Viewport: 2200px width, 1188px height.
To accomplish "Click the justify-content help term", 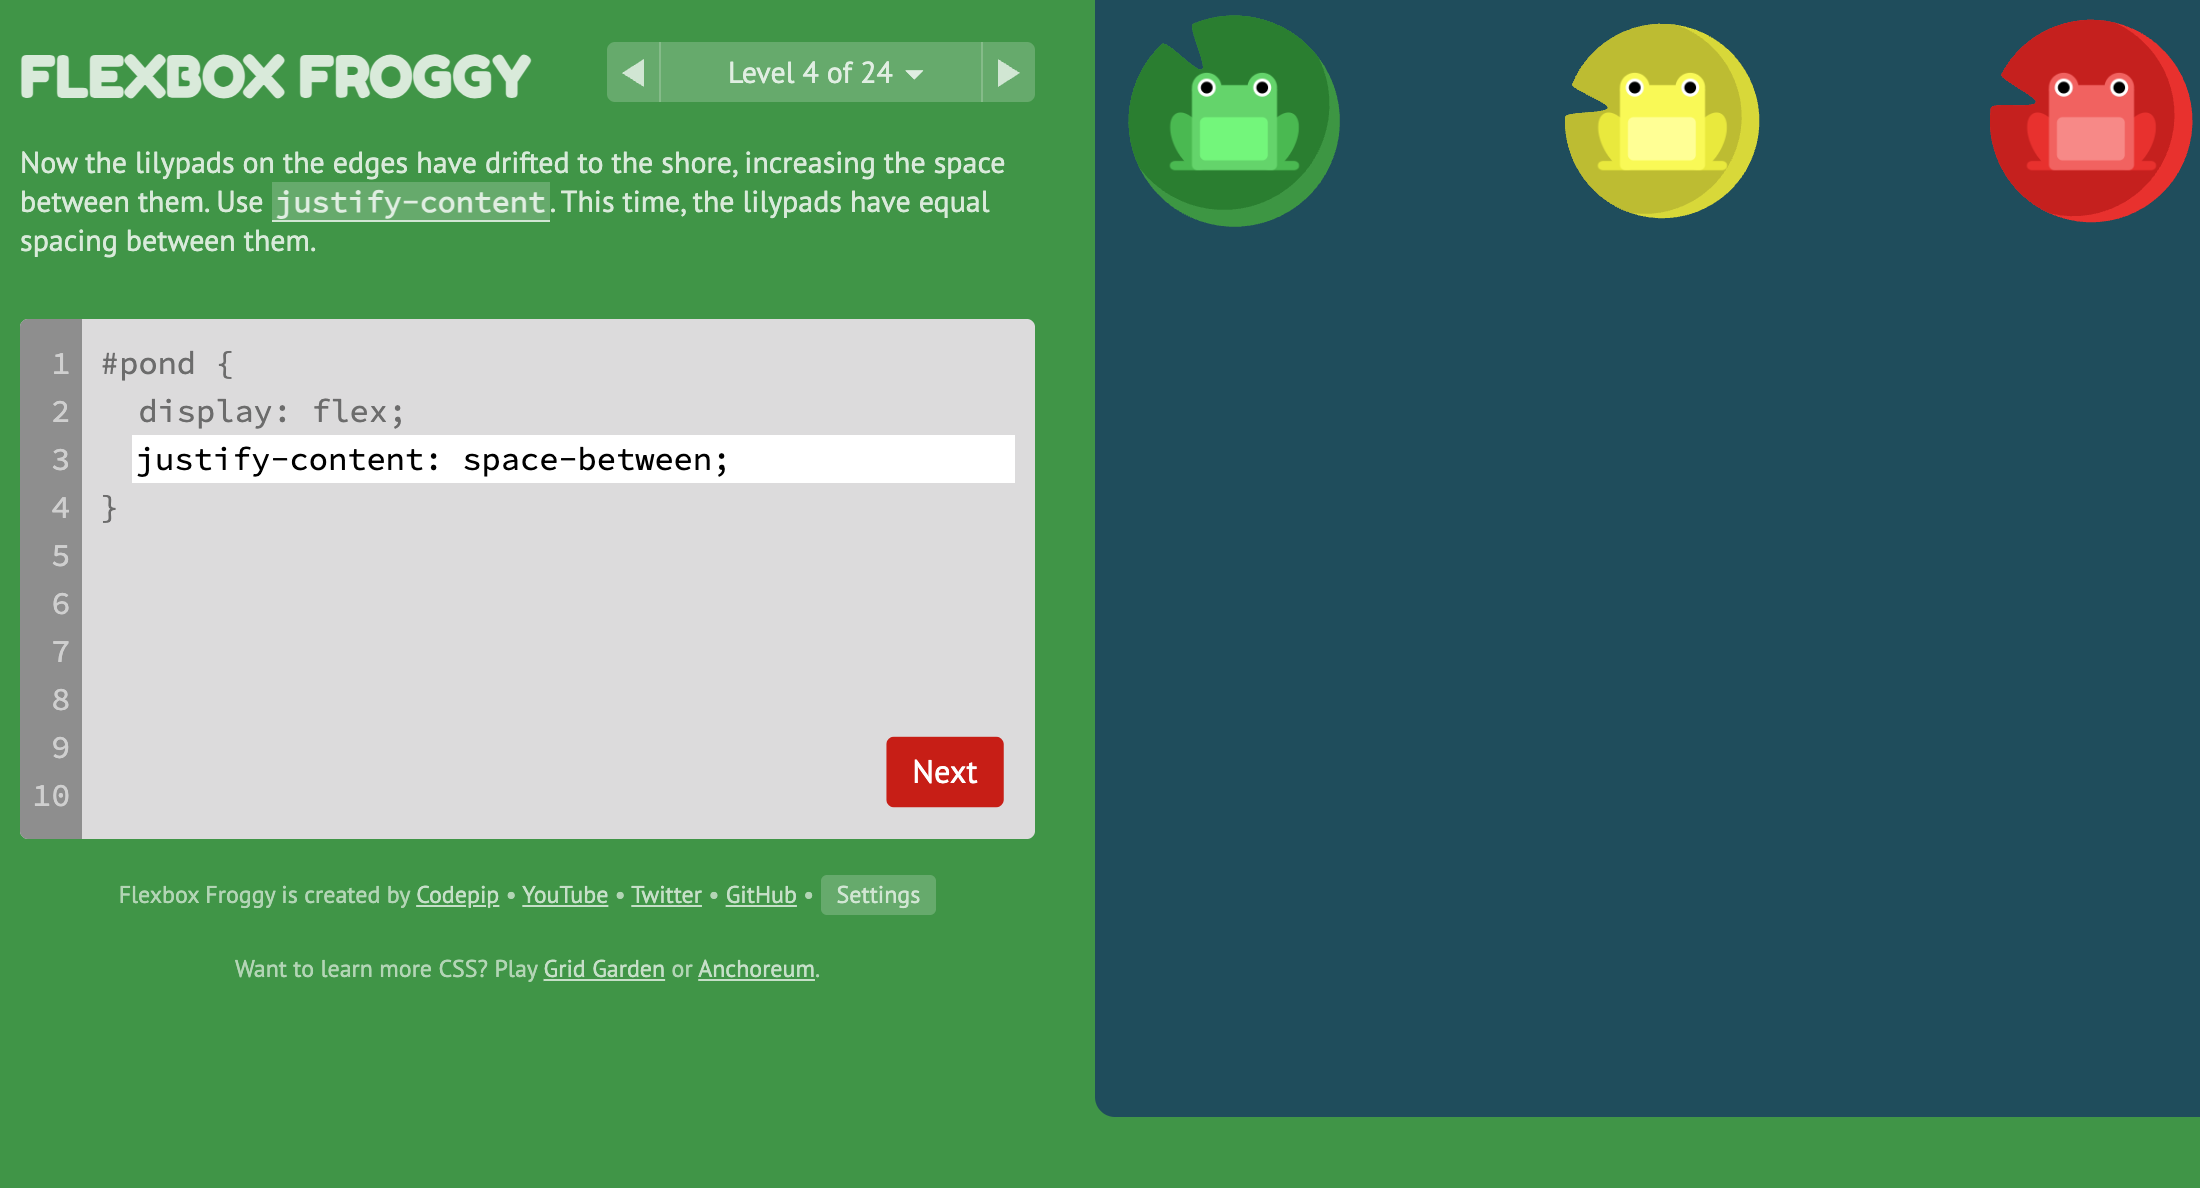I will point(411,203).
